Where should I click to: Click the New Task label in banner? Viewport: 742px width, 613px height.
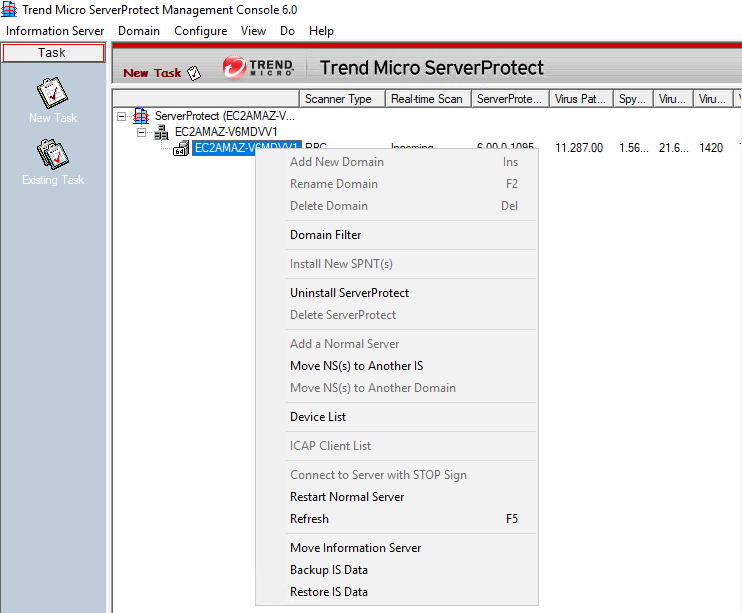pos(152,73)
